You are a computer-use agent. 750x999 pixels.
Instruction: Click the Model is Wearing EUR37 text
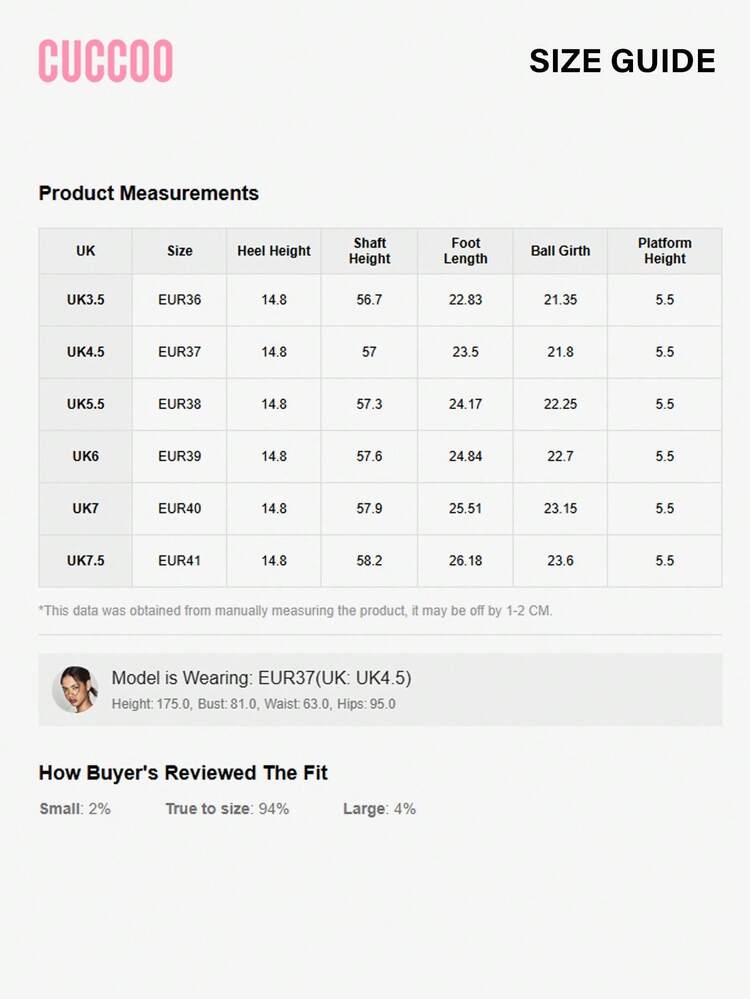tap(261, 678)
